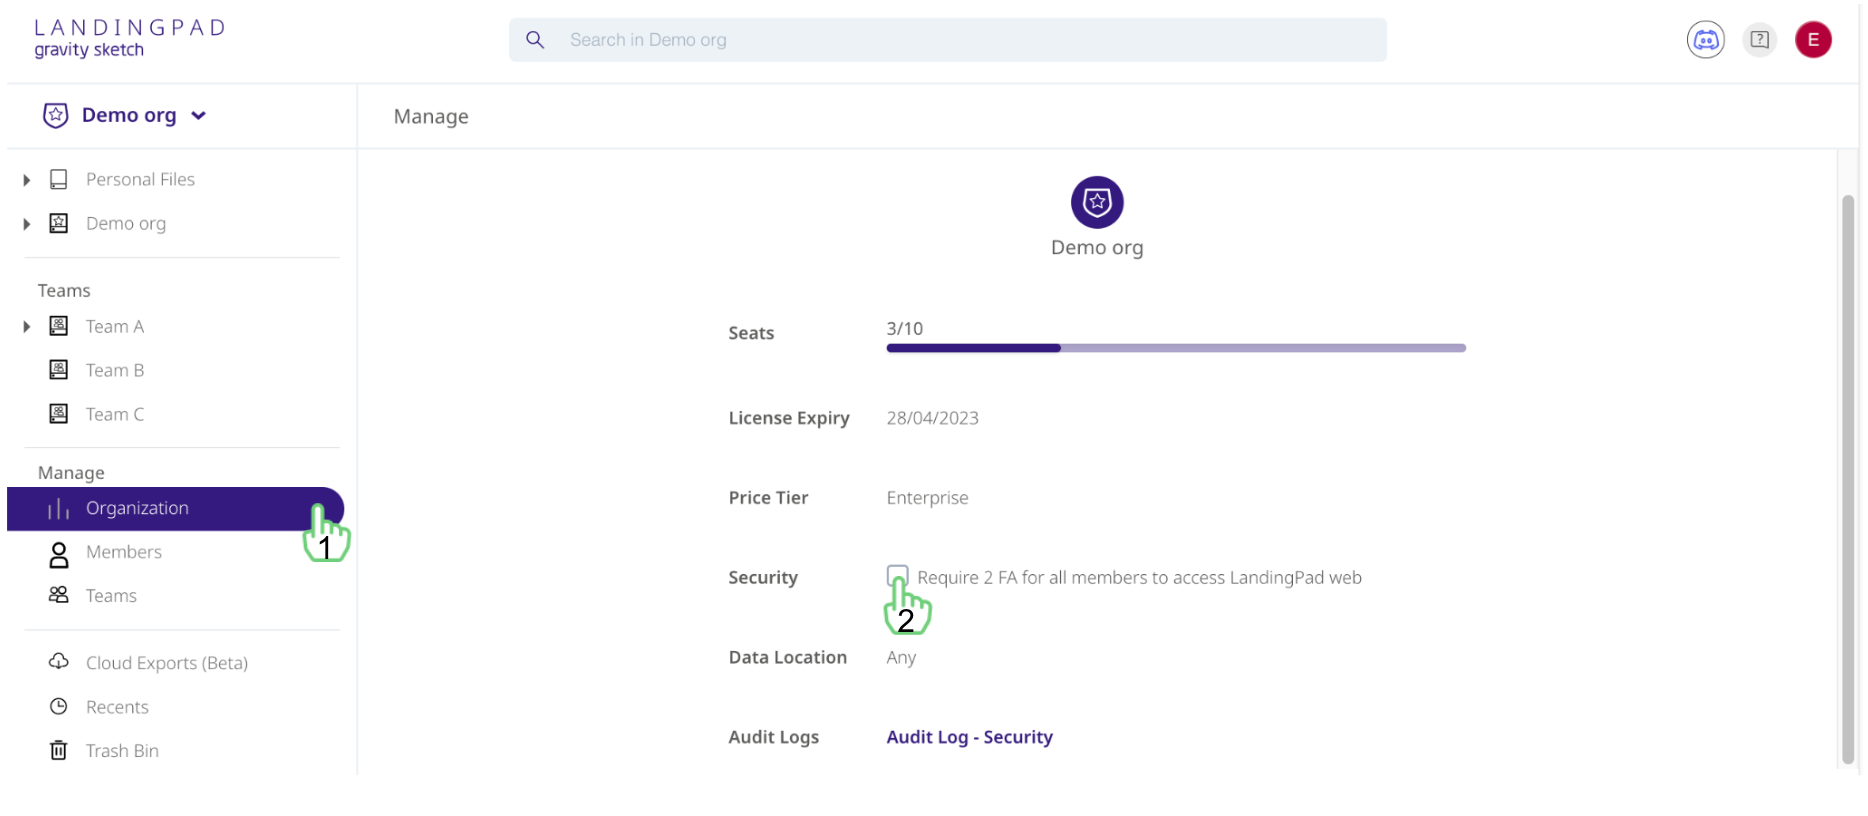Expand the Team A tree arrow
The image size is (1868, 816).
pyautogui.click(x=27, y=327)
